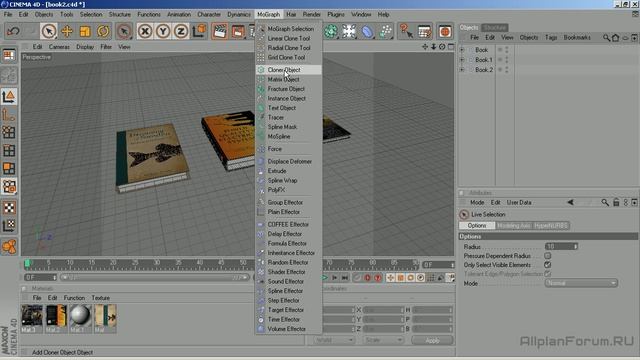The image size is (640, 360).
Task: Click the orange sphere icon in toolbar
Action: click(445, 31)
